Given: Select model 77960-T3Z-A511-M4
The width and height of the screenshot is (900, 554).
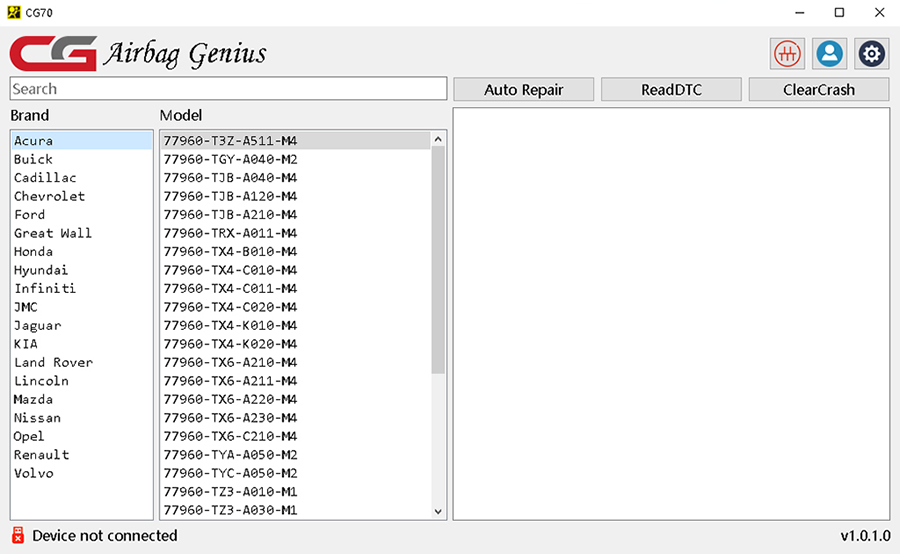Looking at the screenshot, I should tap(295, 141).
